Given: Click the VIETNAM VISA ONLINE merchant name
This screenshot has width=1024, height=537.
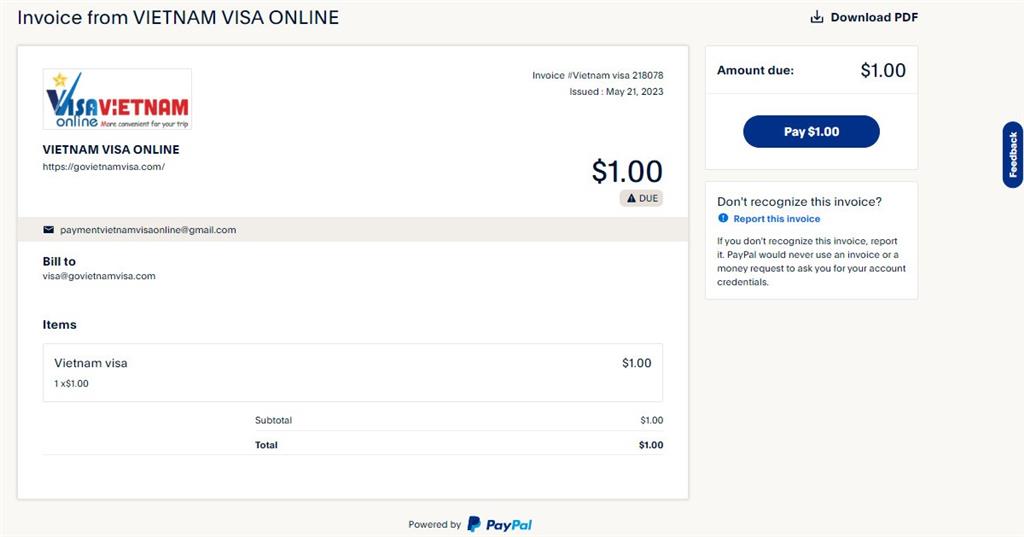Looking at the screenshot, I should (111, 150).
